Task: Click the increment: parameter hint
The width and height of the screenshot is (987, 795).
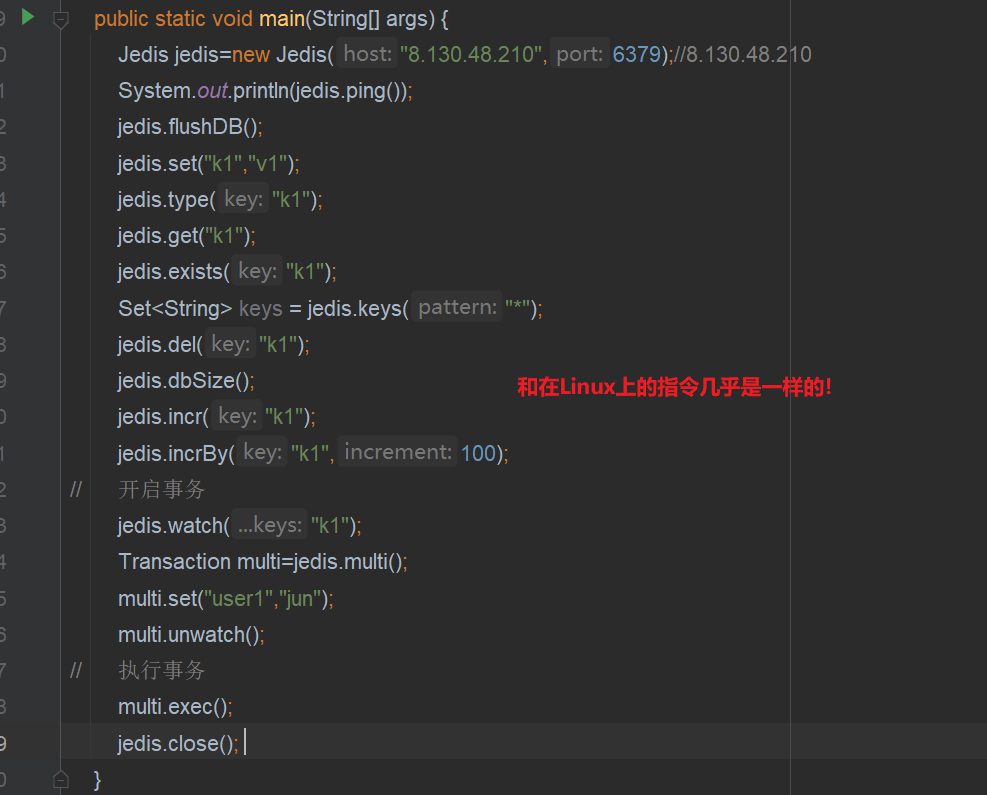Action: tap(398, 452)
